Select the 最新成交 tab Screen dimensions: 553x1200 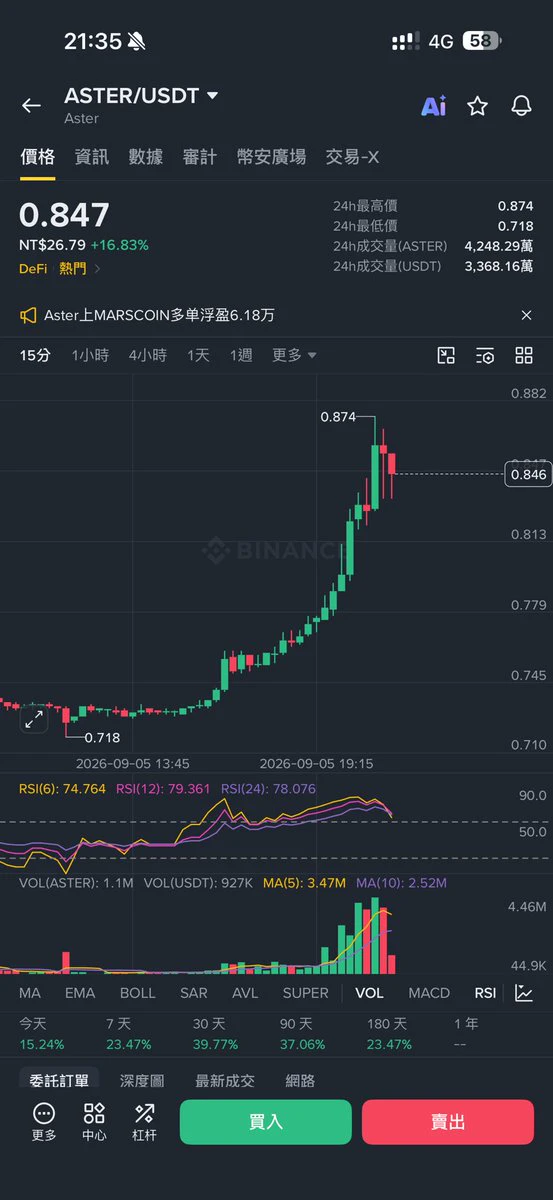point(225,1080)
